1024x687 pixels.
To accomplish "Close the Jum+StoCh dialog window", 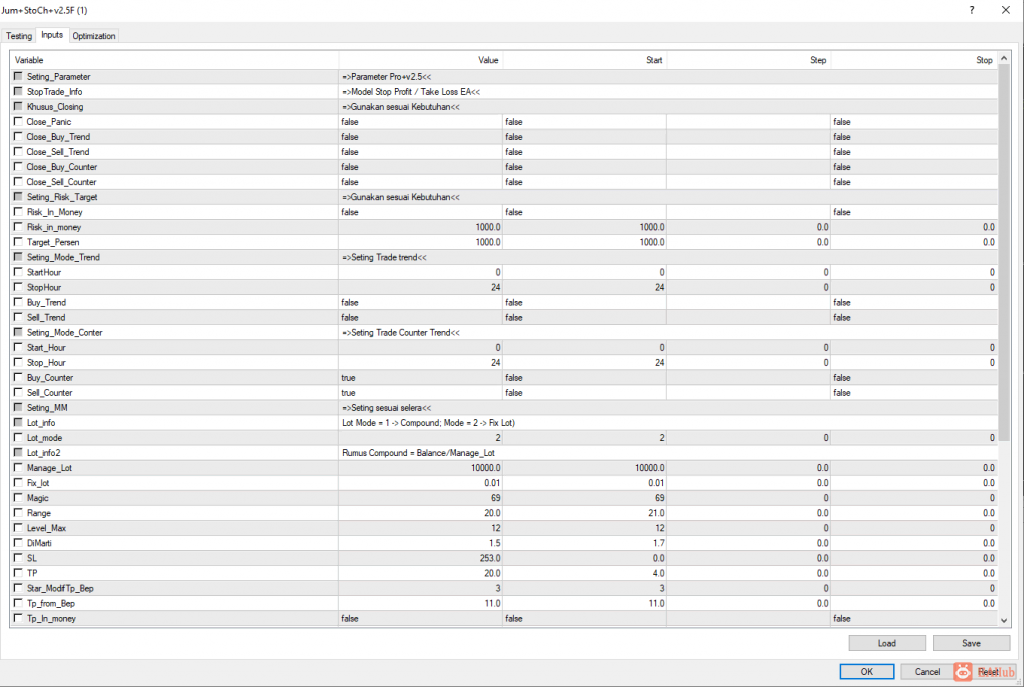I will pyautogui.click(x=1006, y=10).
